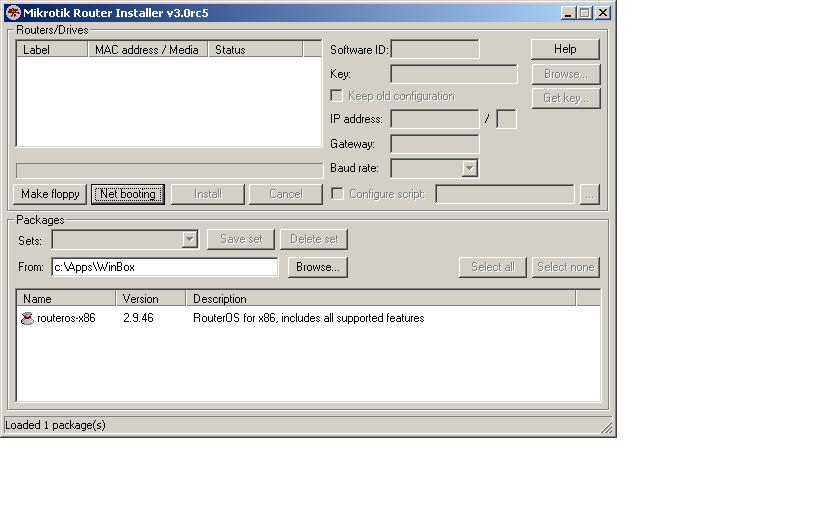Select the routeros-x86 package name
840x525 pixels.
(66, 318)
